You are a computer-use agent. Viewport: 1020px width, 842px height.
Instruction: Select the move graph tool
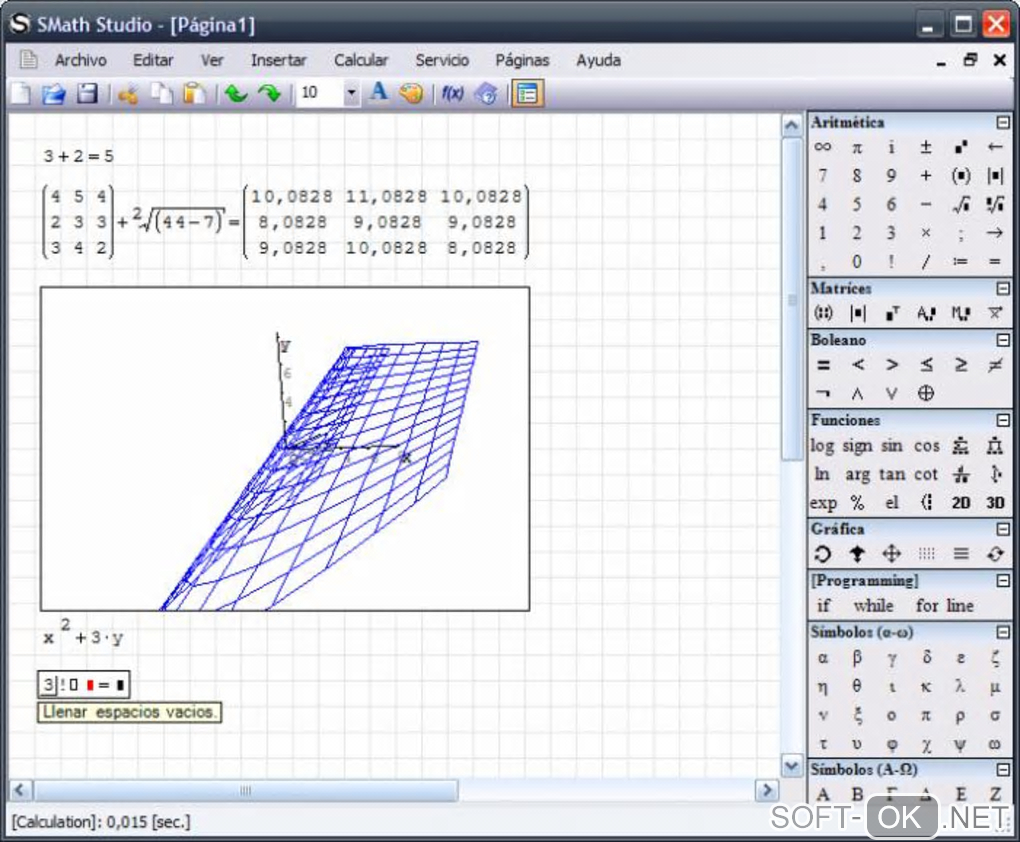(x=891, y=554)
